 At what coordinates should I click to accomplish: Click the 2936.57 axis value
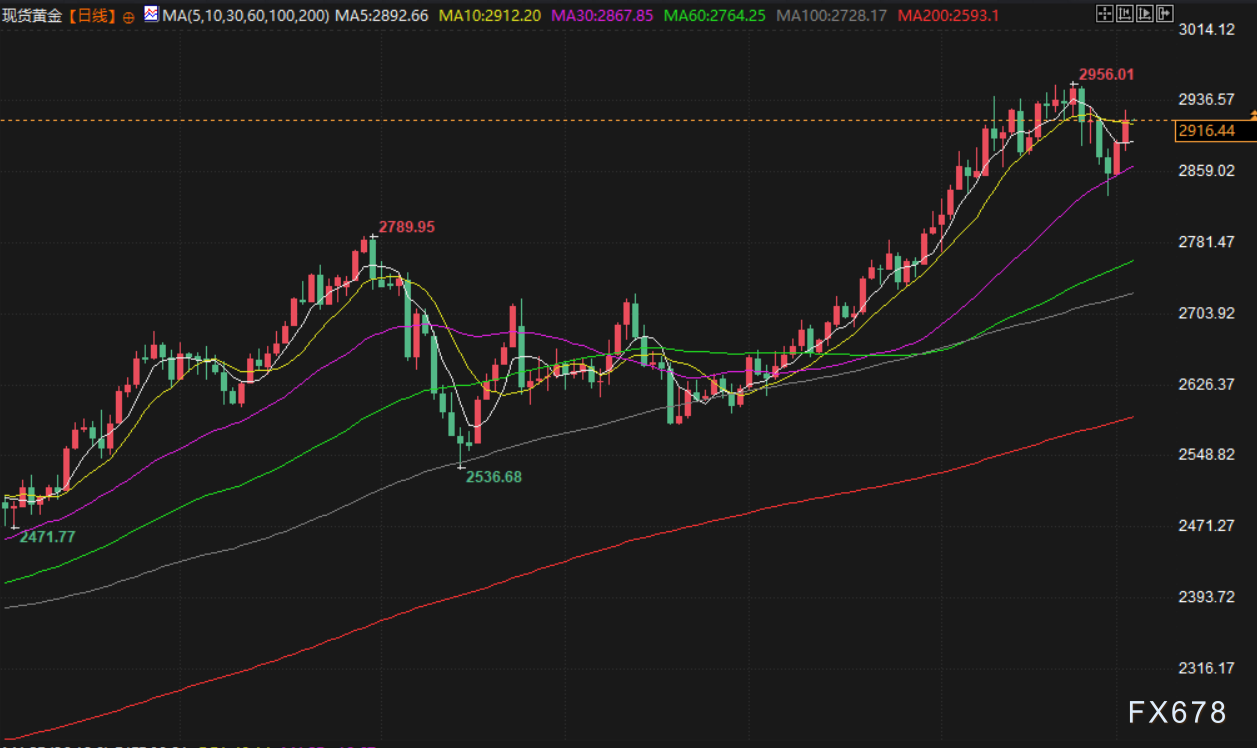coord(1206,100)
